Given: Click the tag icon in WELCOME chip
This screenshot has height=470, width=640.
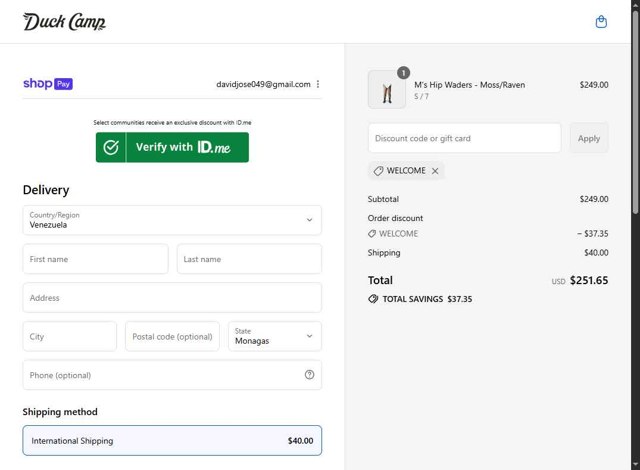Looking at the screenshot, I should [378, 171].
